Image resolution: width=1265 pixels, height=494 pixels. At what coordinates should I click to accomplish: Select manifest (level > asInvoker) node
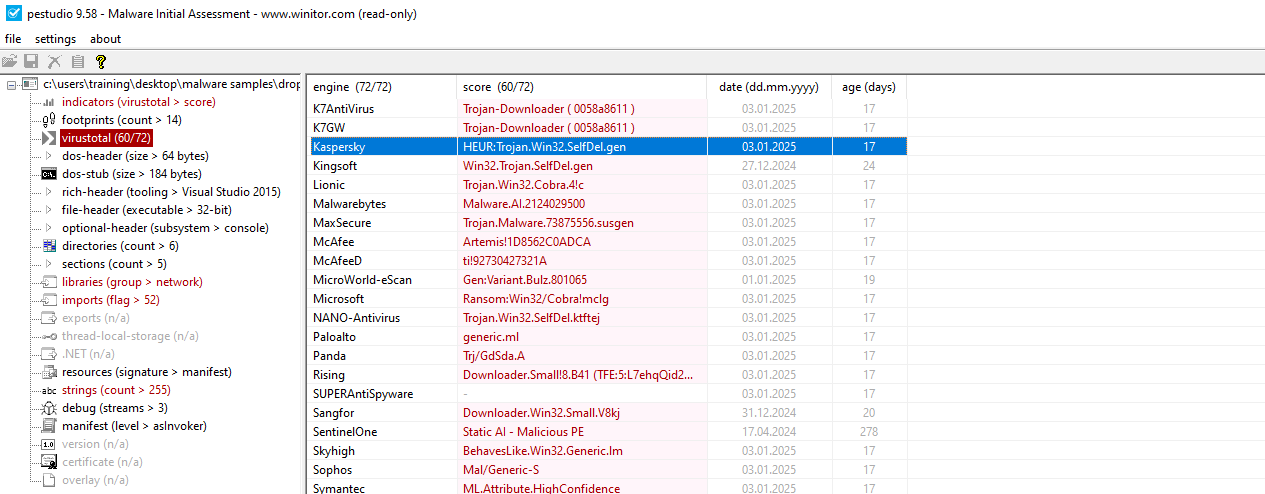[x=134, y=426]
